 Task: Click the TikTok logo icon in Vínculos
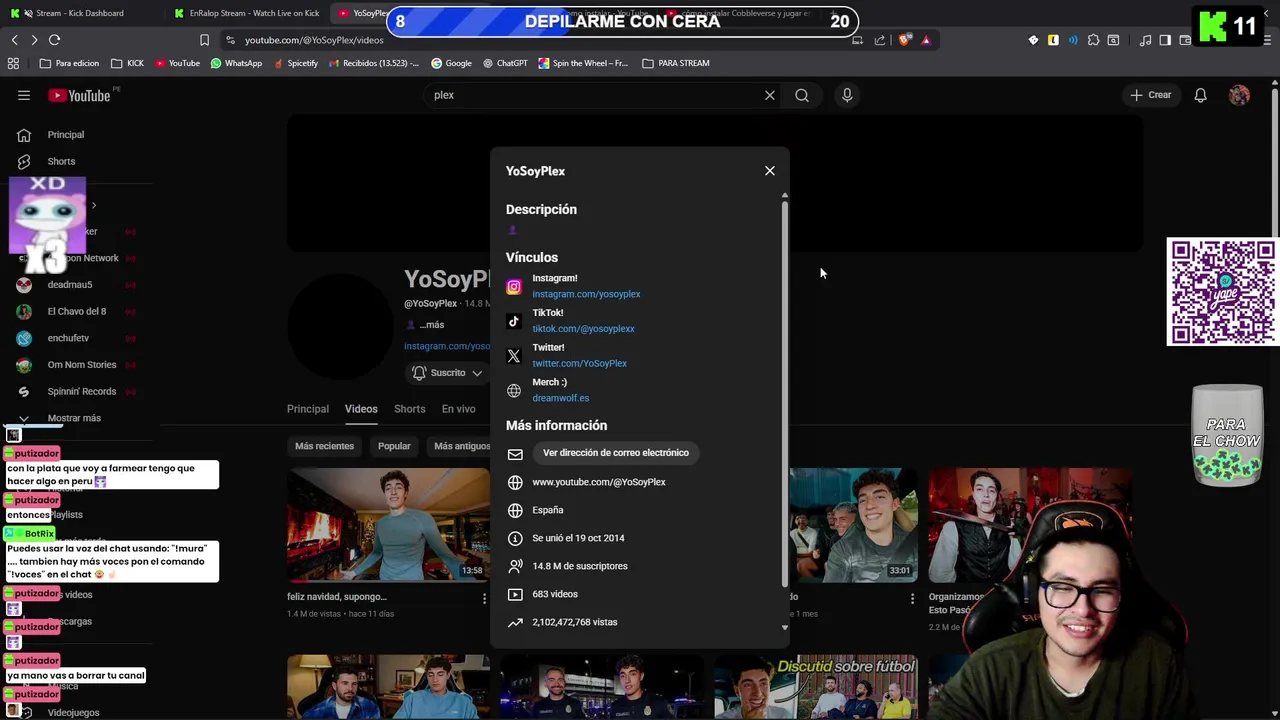pyautogui.click(x=514, y=321)
